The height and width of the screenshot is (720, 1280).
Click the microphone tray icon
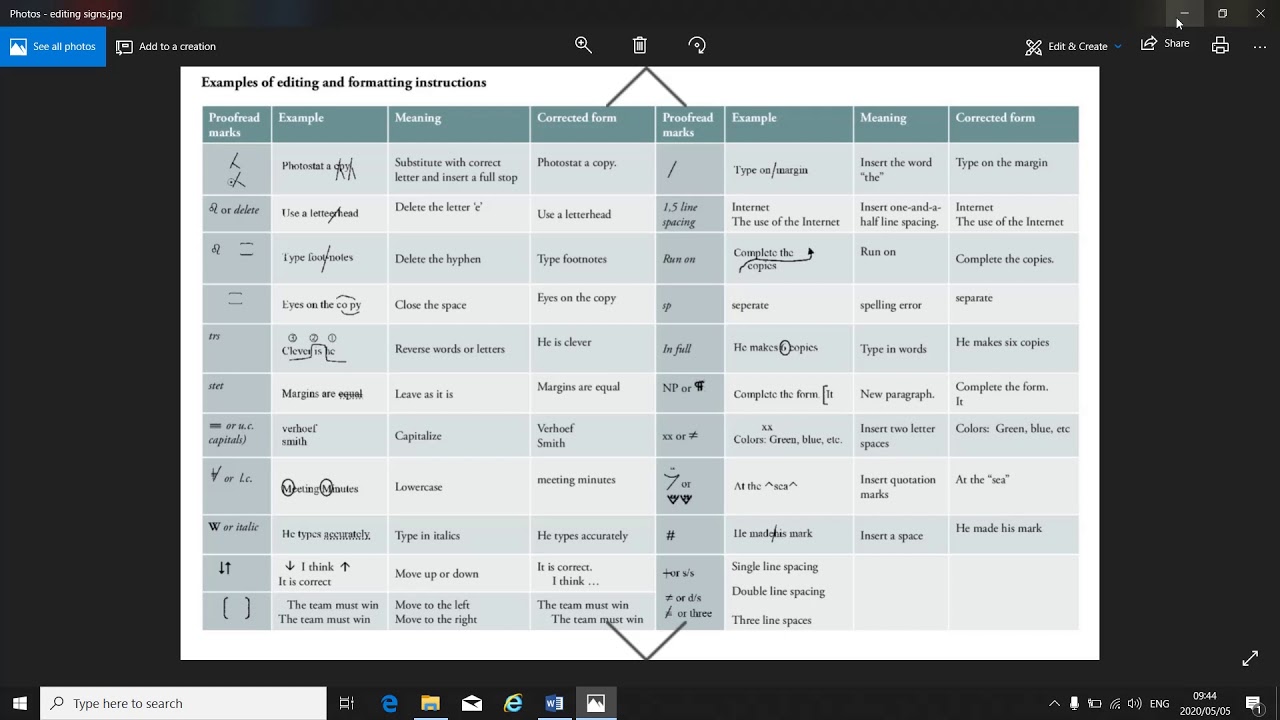[x=1074, y=704]
